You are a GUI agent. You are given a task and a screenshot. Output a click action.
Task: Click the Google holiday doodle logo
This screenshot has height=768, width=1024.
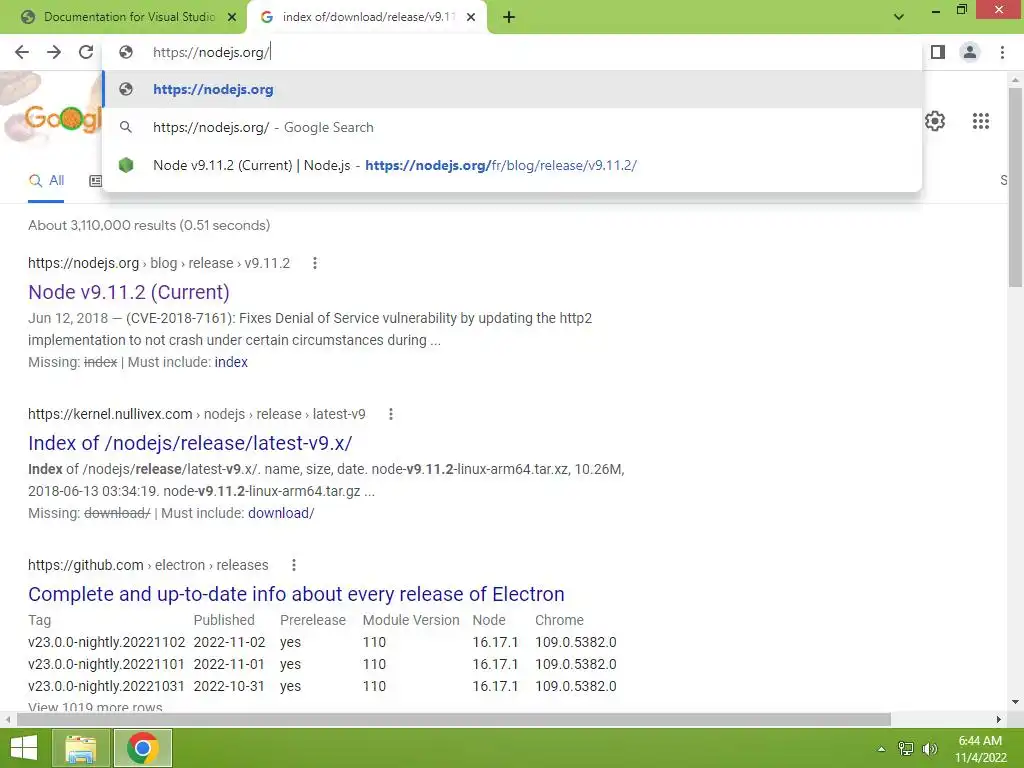pyautogui.click(x=51, y=111)
